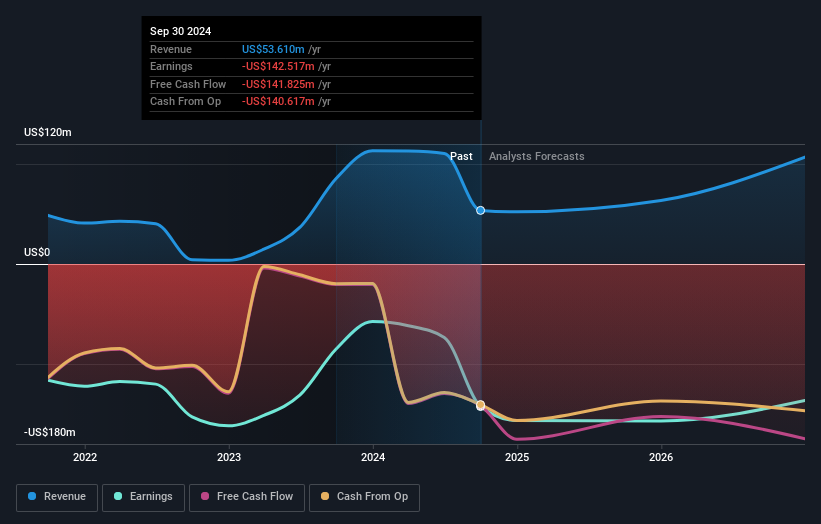Viewport: 821px width, 524px height.
Task: Click the Cash From Op label in tooltip
Action: click(185, 102)
